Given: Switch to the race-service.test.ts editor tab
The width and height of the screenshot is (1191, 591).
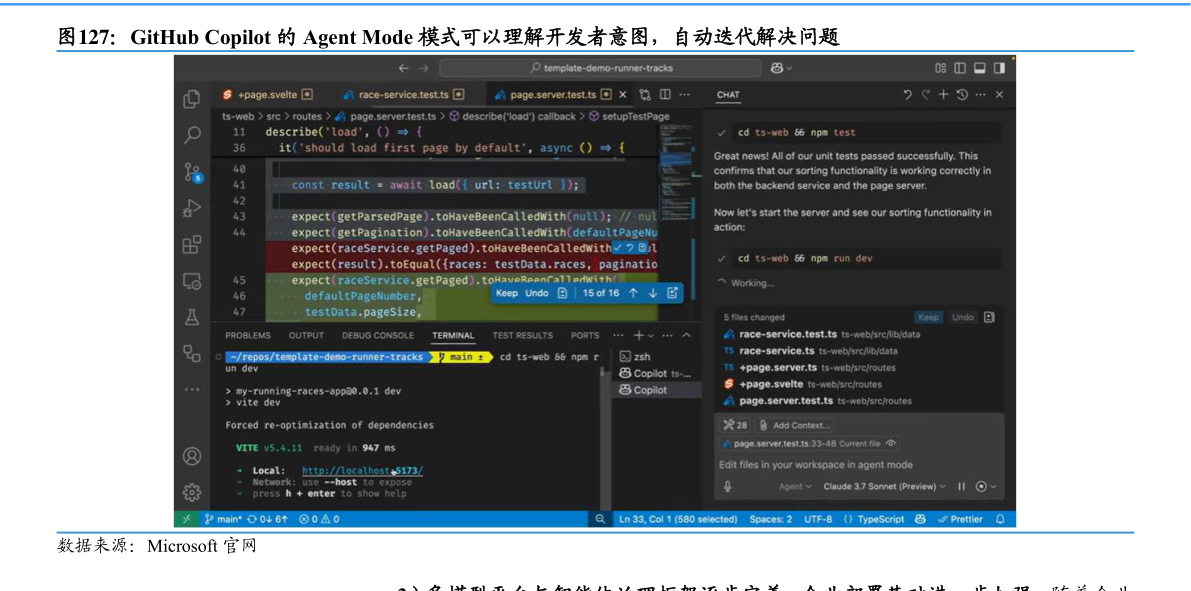Looking at the screenshot, I should [403, 95].
